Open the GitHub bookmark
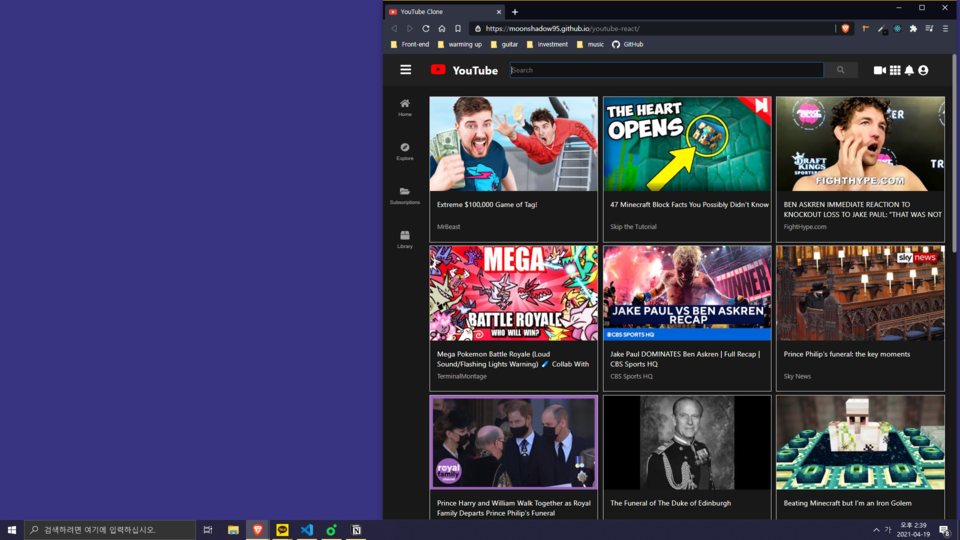This screenshot has height=540, width=960. pyautogui.click(x=628, y=44)
